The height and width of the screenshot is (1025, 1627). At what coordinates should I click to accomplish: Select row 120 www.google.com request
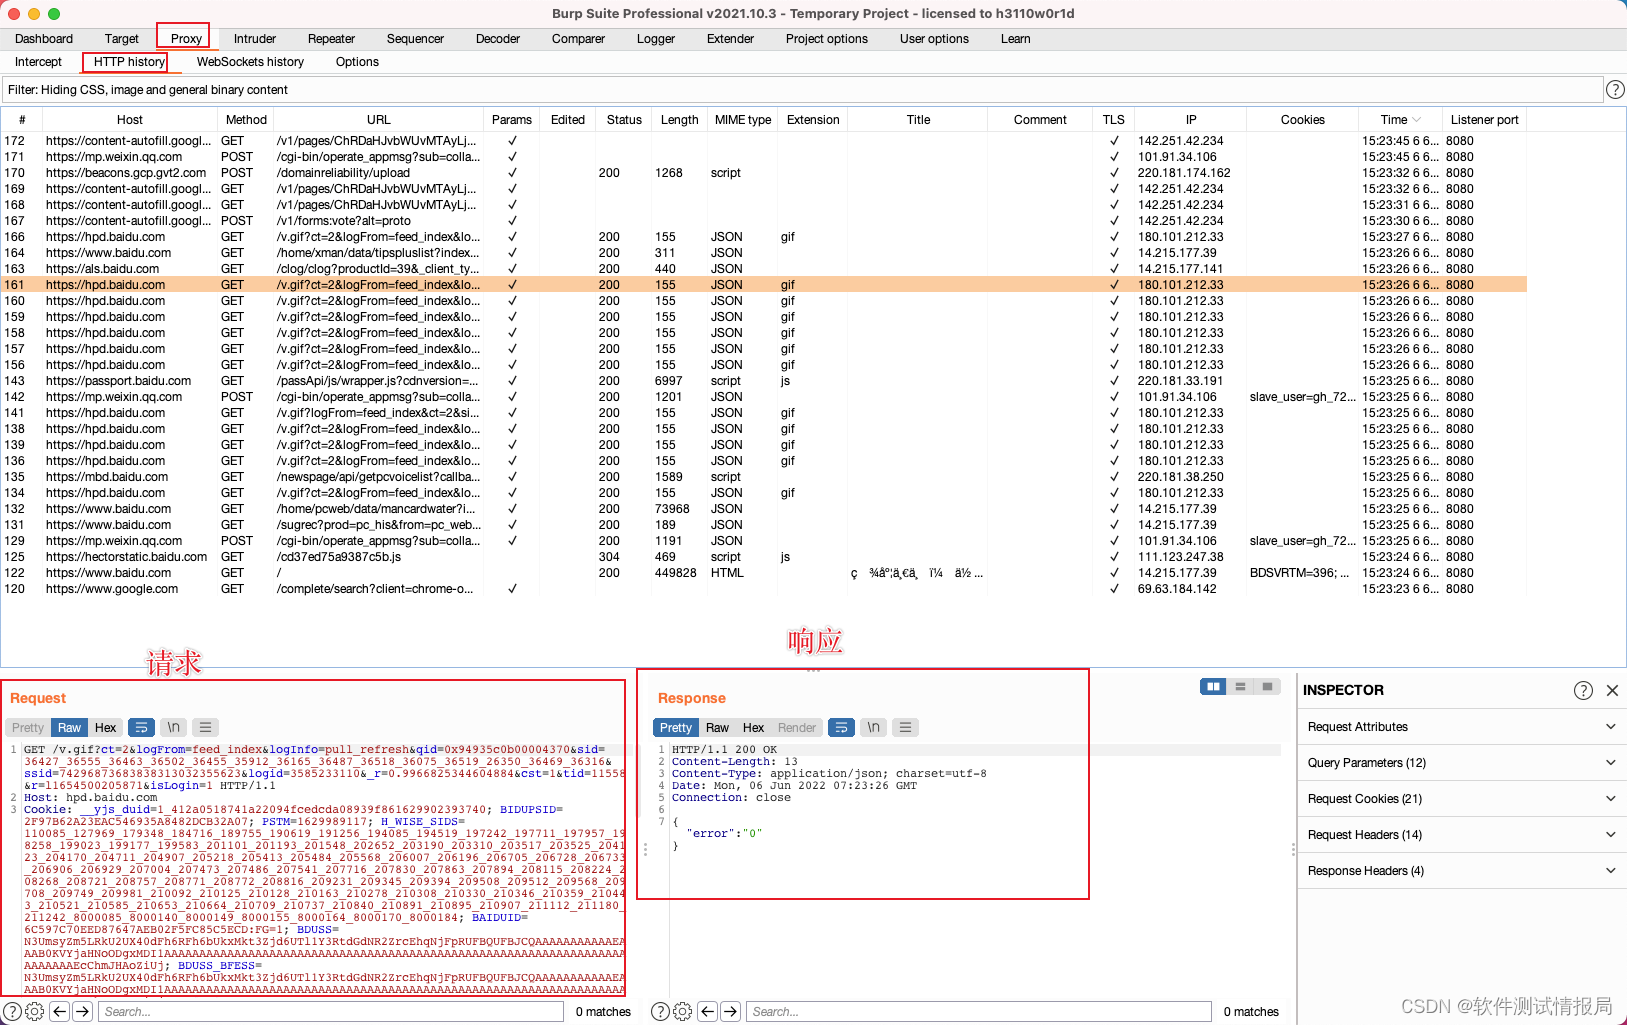(x=764, y=589)
